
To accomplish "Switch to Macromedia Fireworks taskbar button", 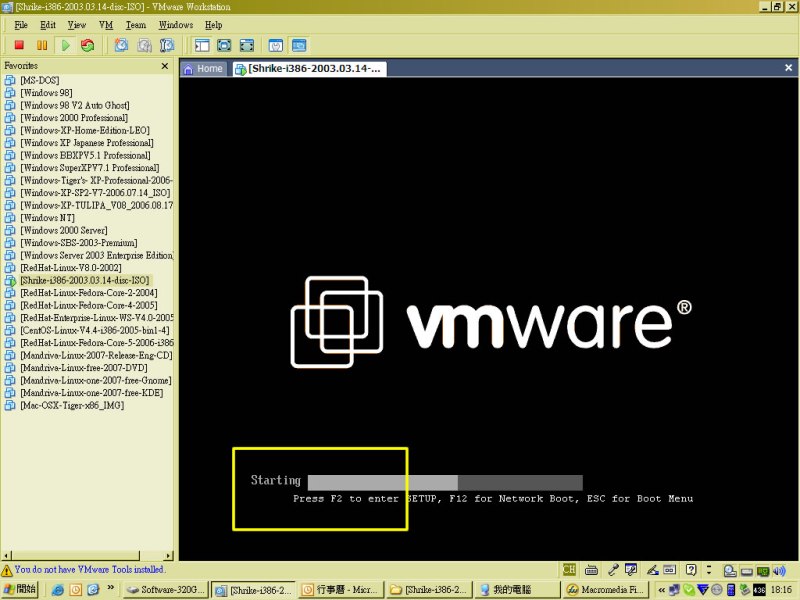I will pyautogui.click(x=604, y=590).
